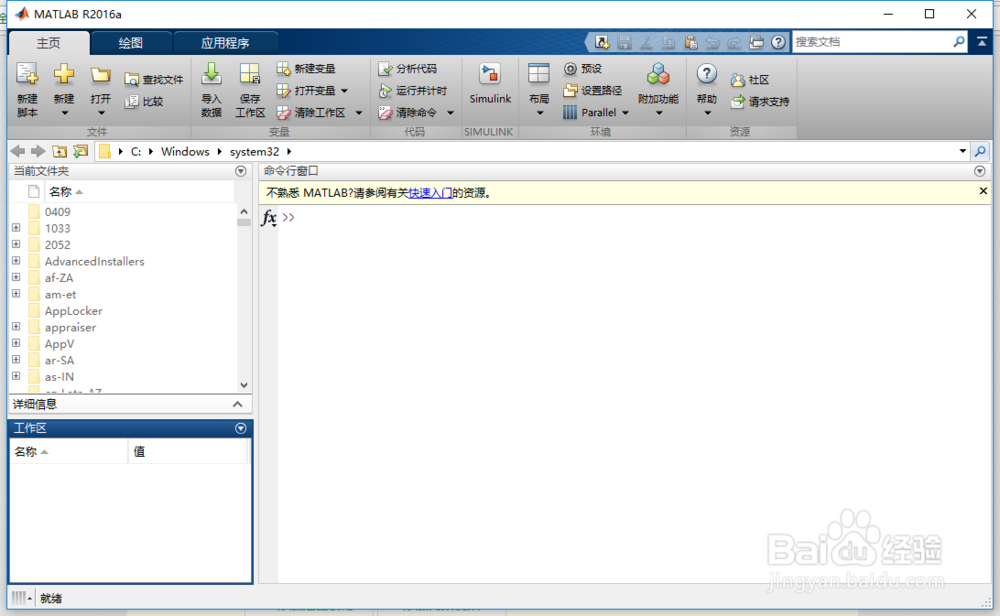This screenshot has height=616, width=1000.
Task: Click Compare (比较) tool
Action: coord(144,101)
